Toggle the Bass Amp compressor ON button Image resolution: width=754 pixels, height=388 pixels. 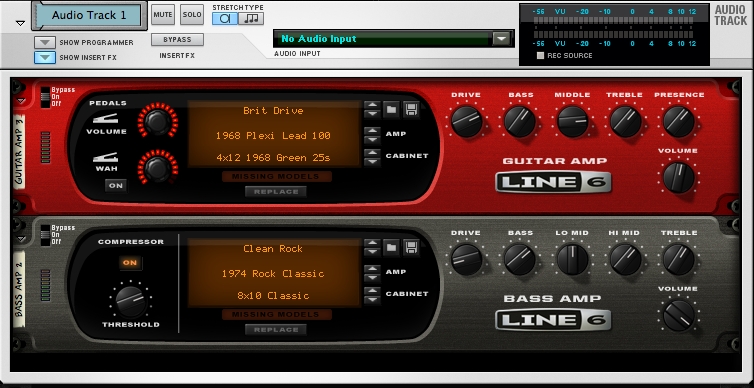pos(130,263)
